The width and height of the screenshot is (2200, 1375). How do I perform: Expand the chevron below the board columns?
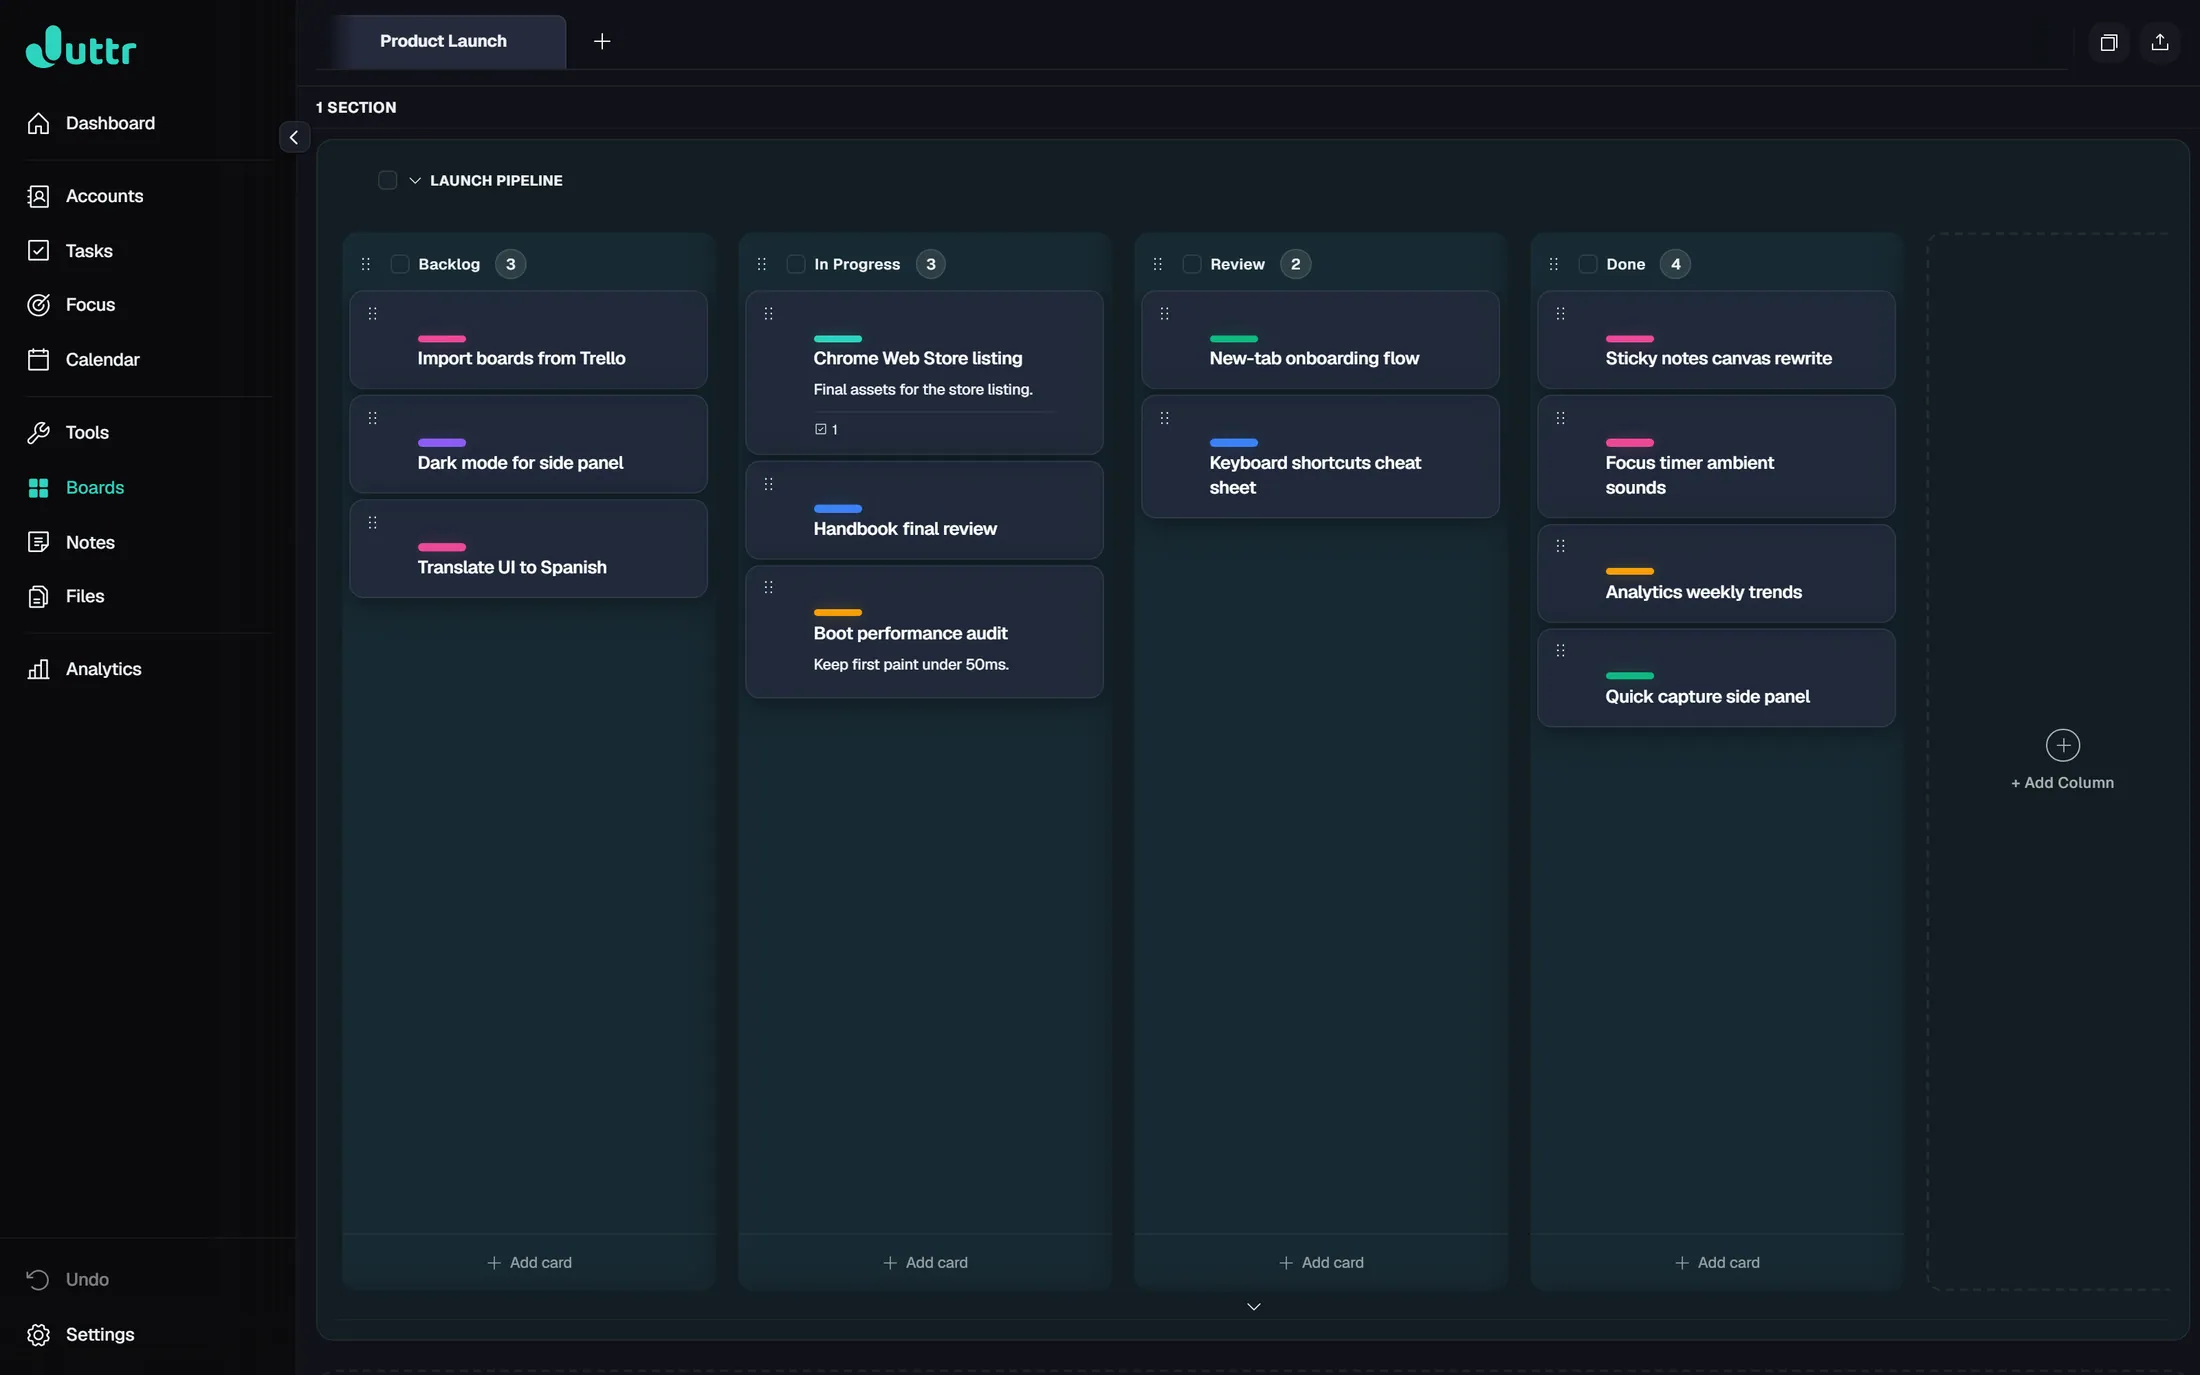[x=1253, y=1307]
